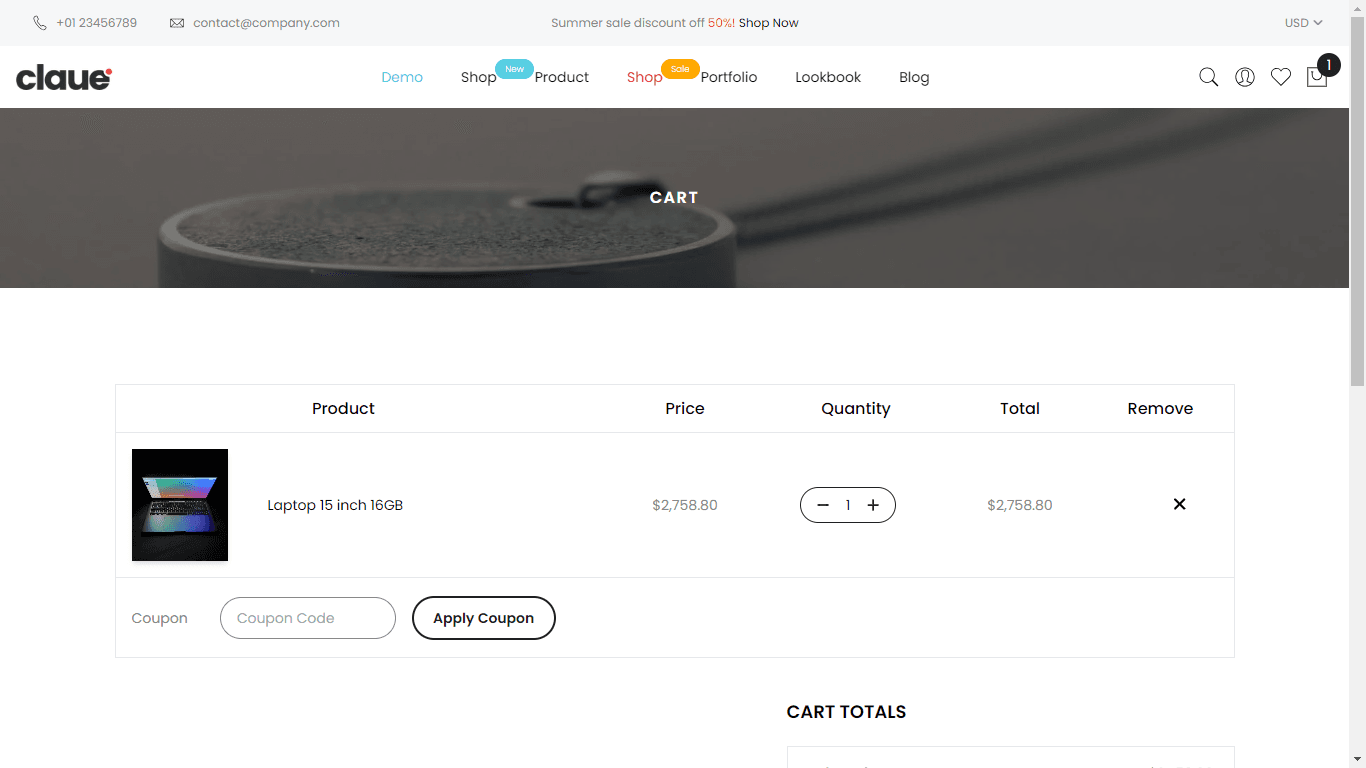Open the Portfolio menu item

pyautogui.click(x=729, y=77)
